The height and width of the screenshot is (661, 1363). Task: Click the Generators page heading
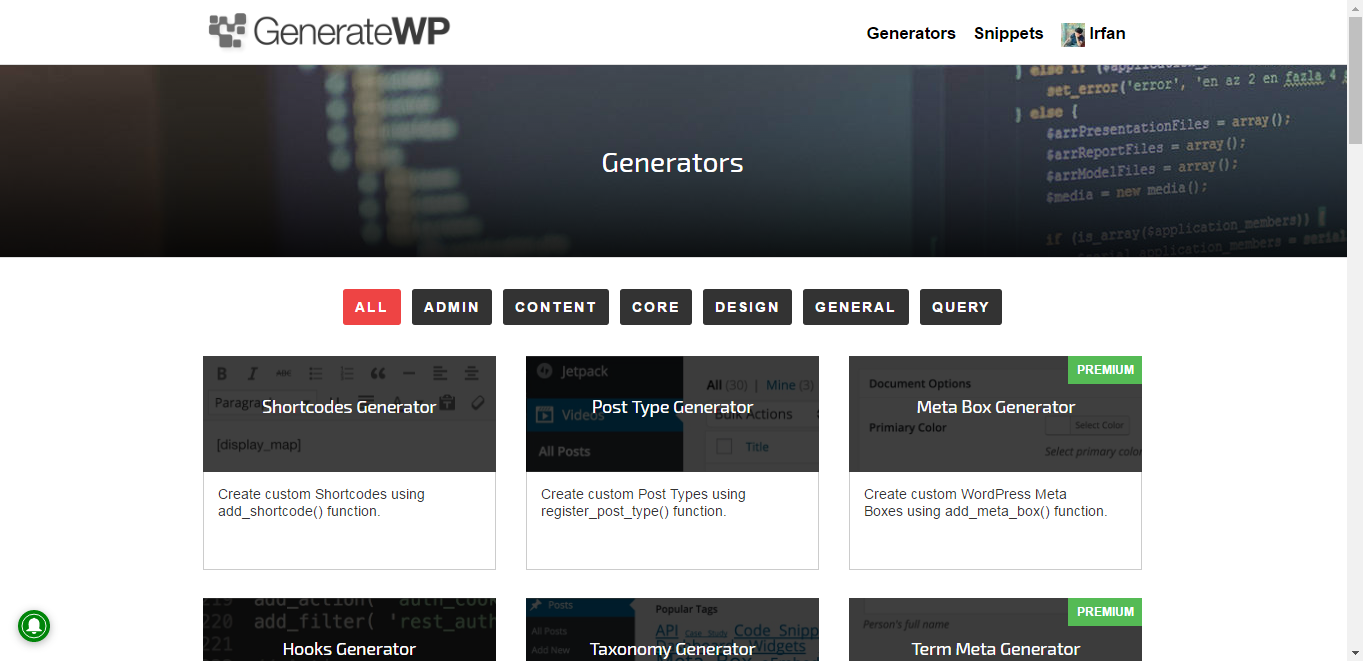point(672,163)
